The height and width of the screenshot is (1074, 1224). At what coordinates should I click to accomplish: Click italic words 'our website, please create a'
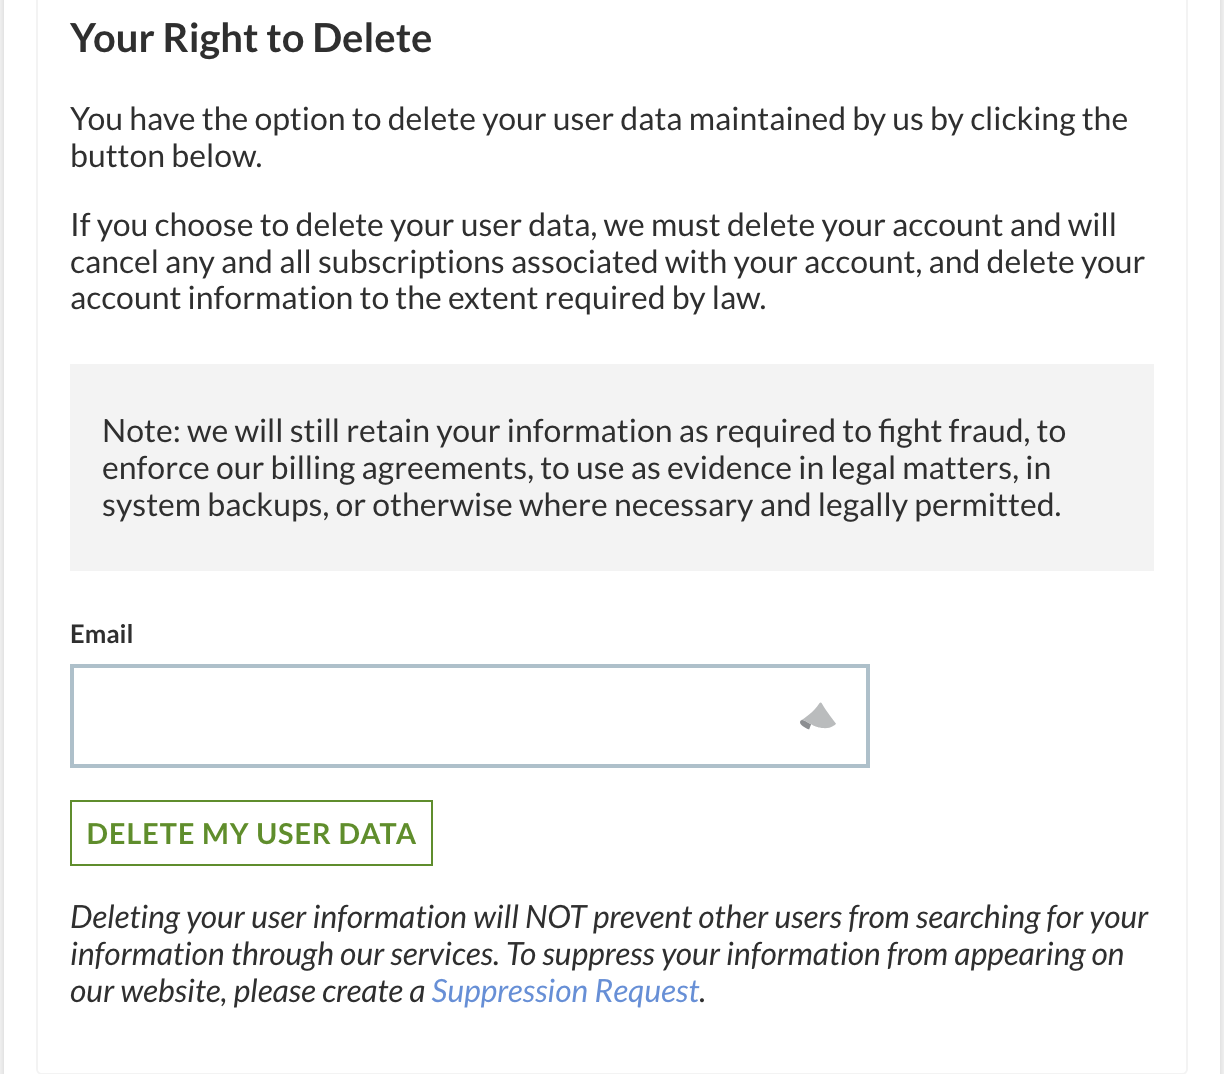247,991
